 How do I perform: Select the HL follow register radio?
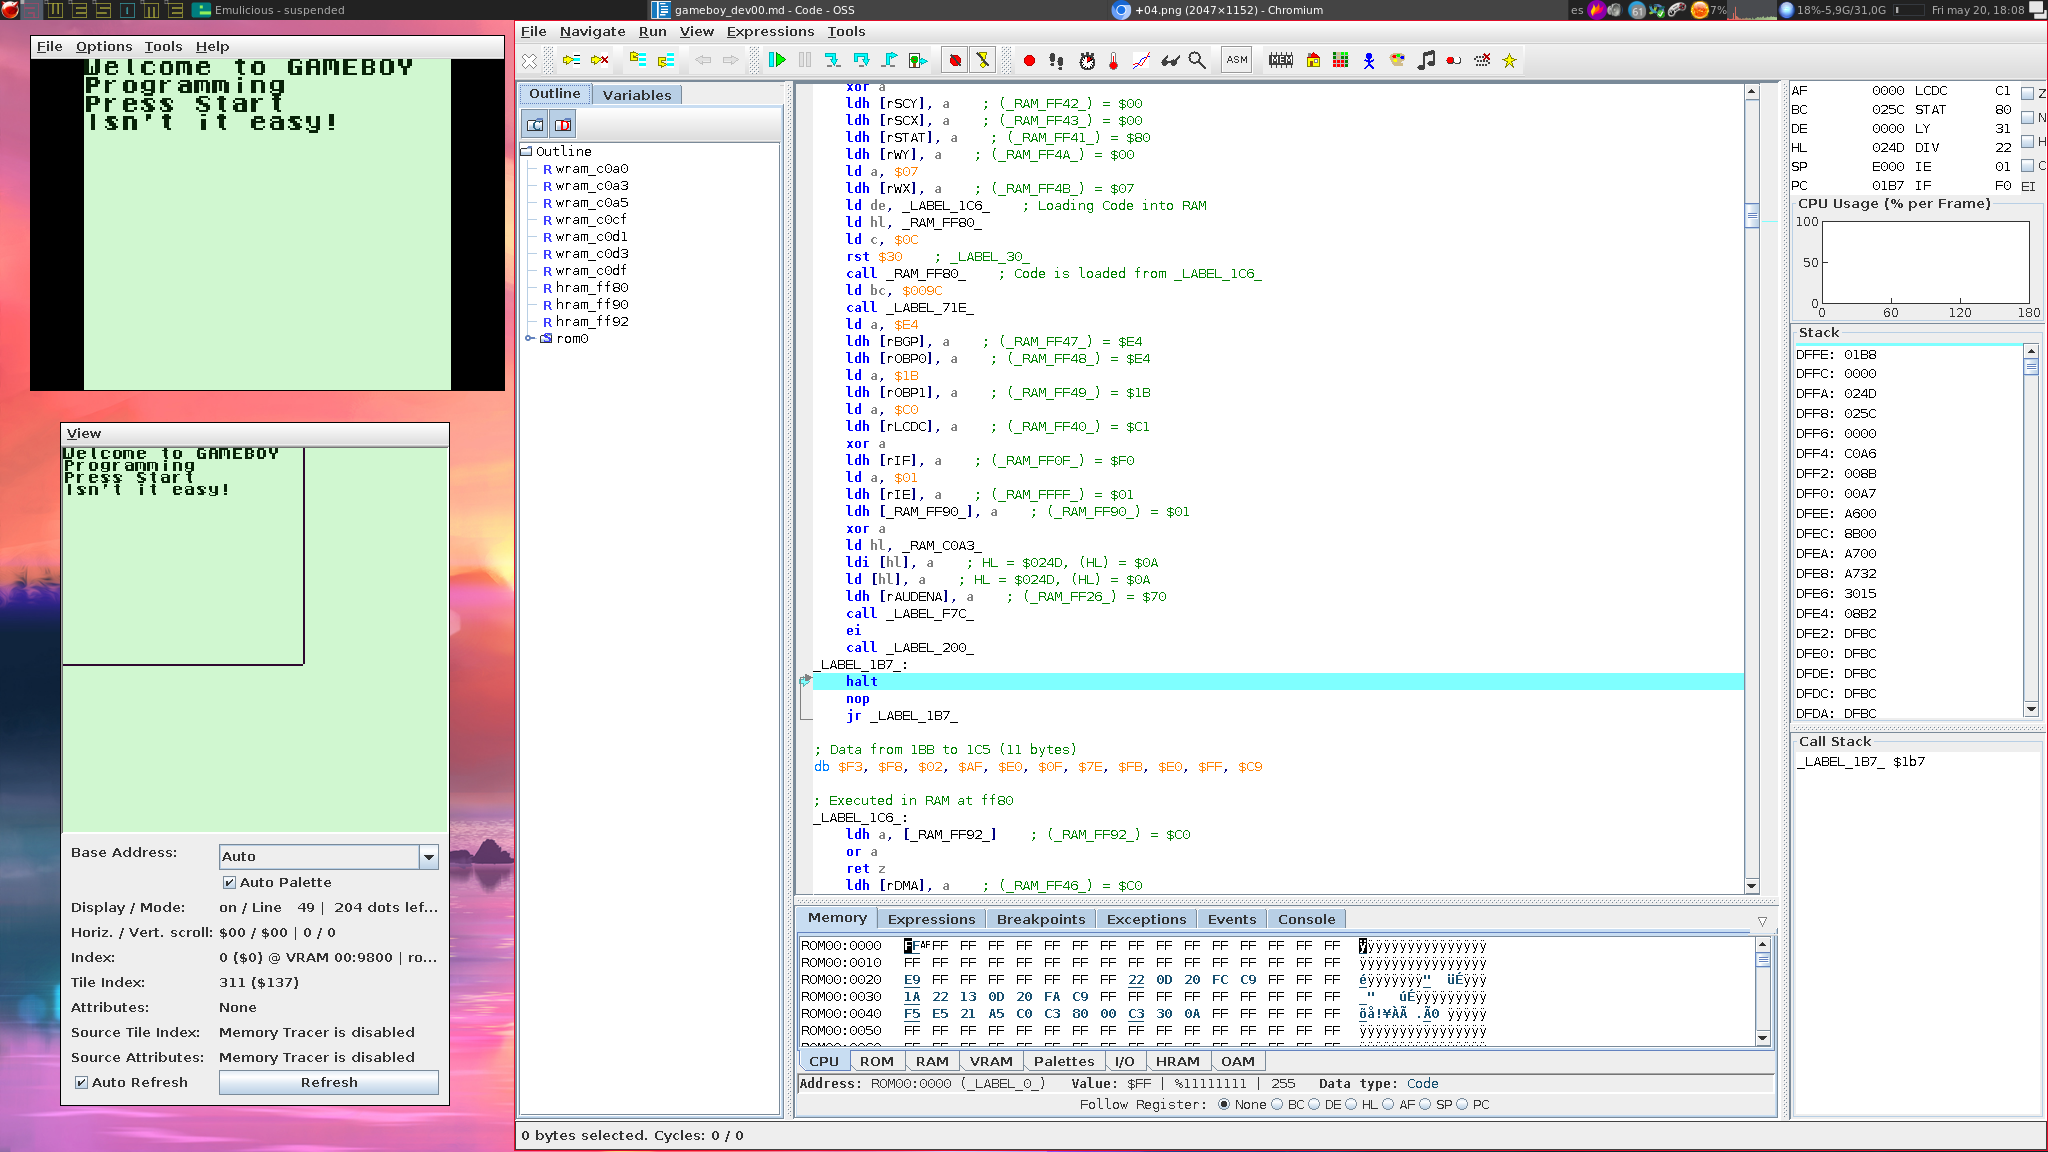(x=1351, y=1104)
